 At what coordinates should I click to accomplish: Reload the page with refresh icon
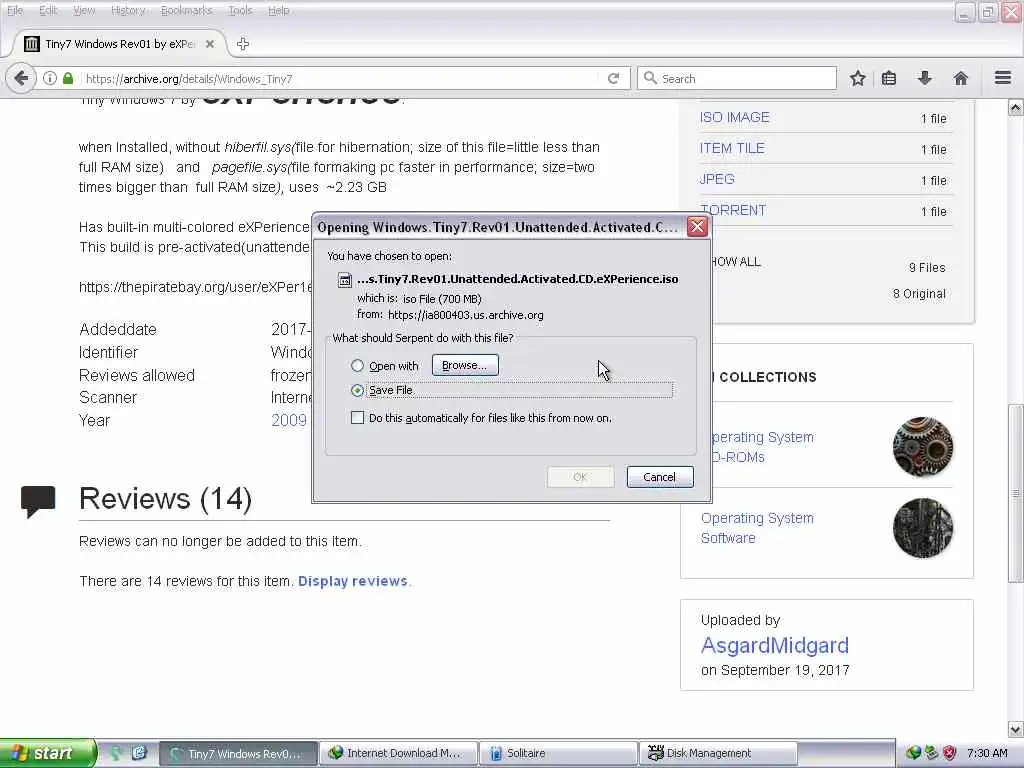tap(613, 78)
